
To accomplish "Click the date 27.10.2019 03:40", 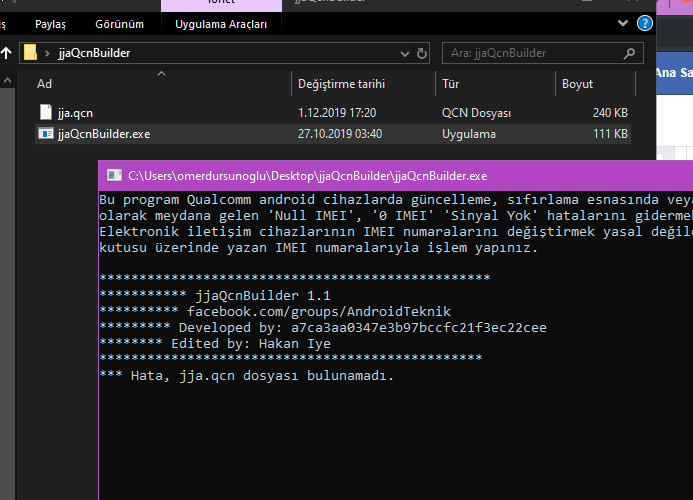I will tap(340, 134).
